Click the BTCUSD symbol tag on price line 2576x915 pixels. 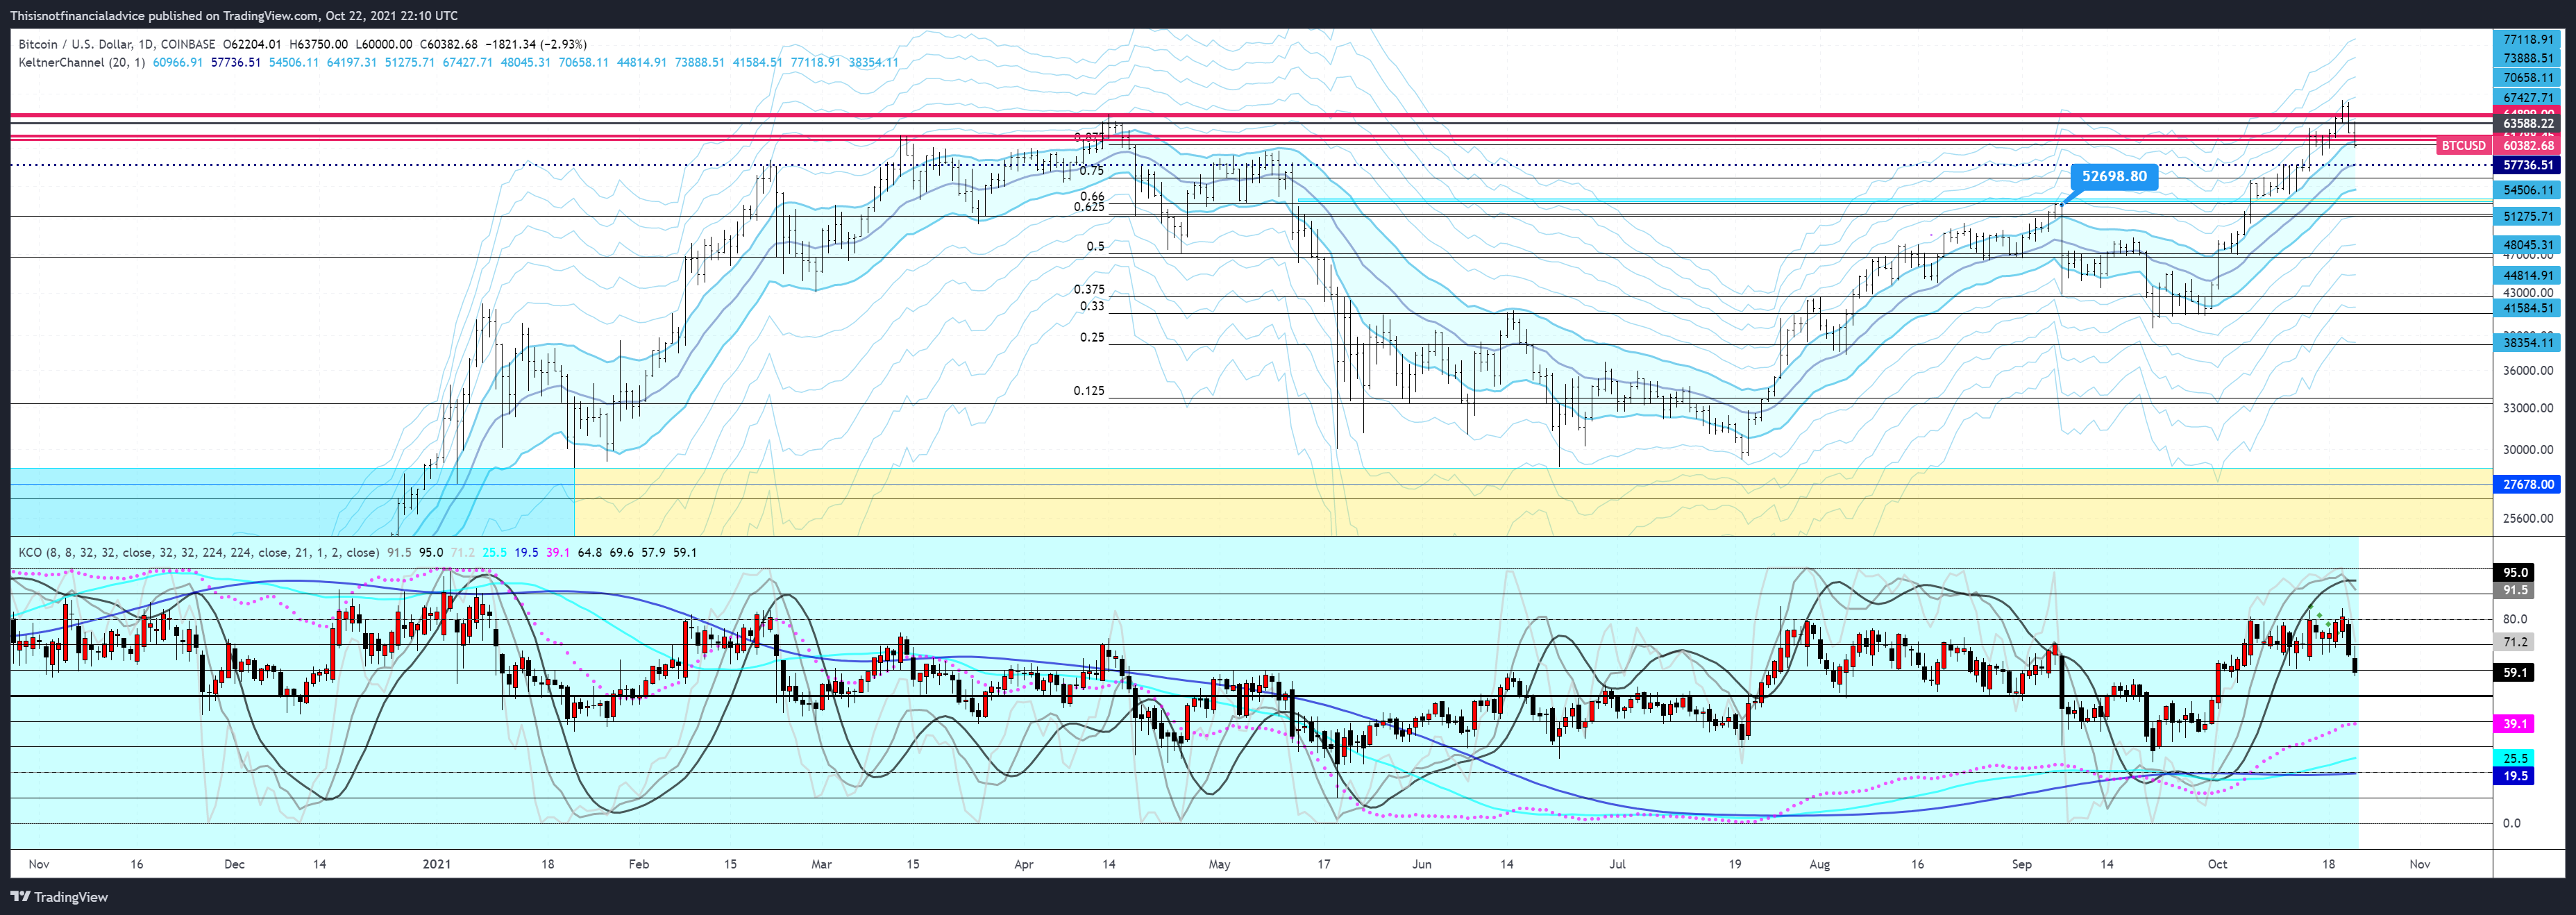point(2462,146)
